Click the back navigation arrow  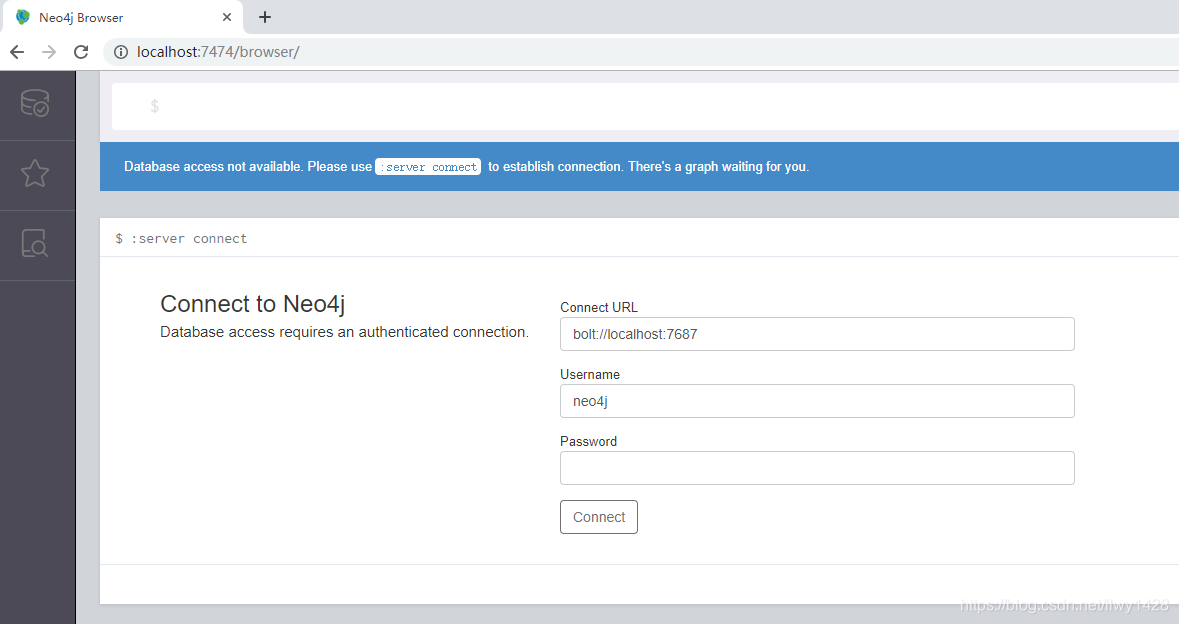point(16,52)
